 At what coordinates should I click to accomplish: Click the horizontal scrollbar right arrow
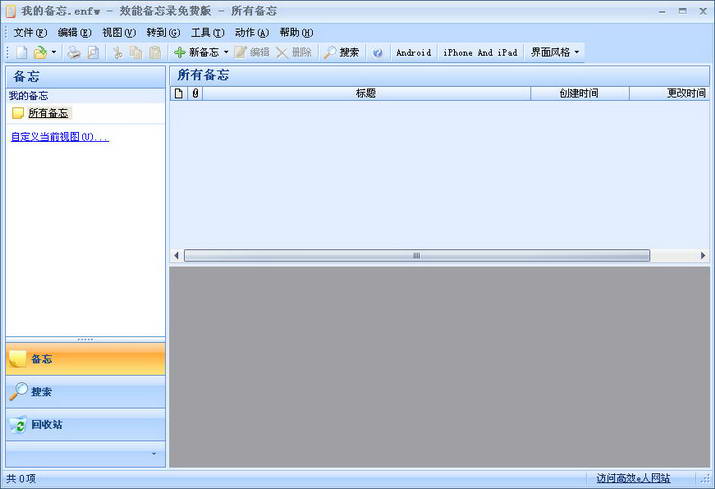703,255
